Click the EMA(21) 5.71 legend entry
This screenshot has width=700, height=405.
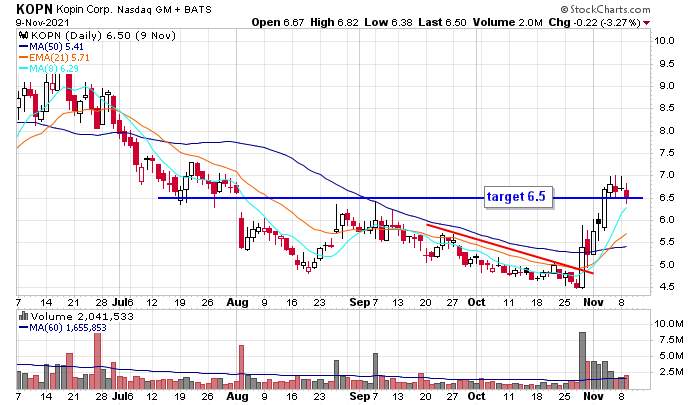[54, 58]
